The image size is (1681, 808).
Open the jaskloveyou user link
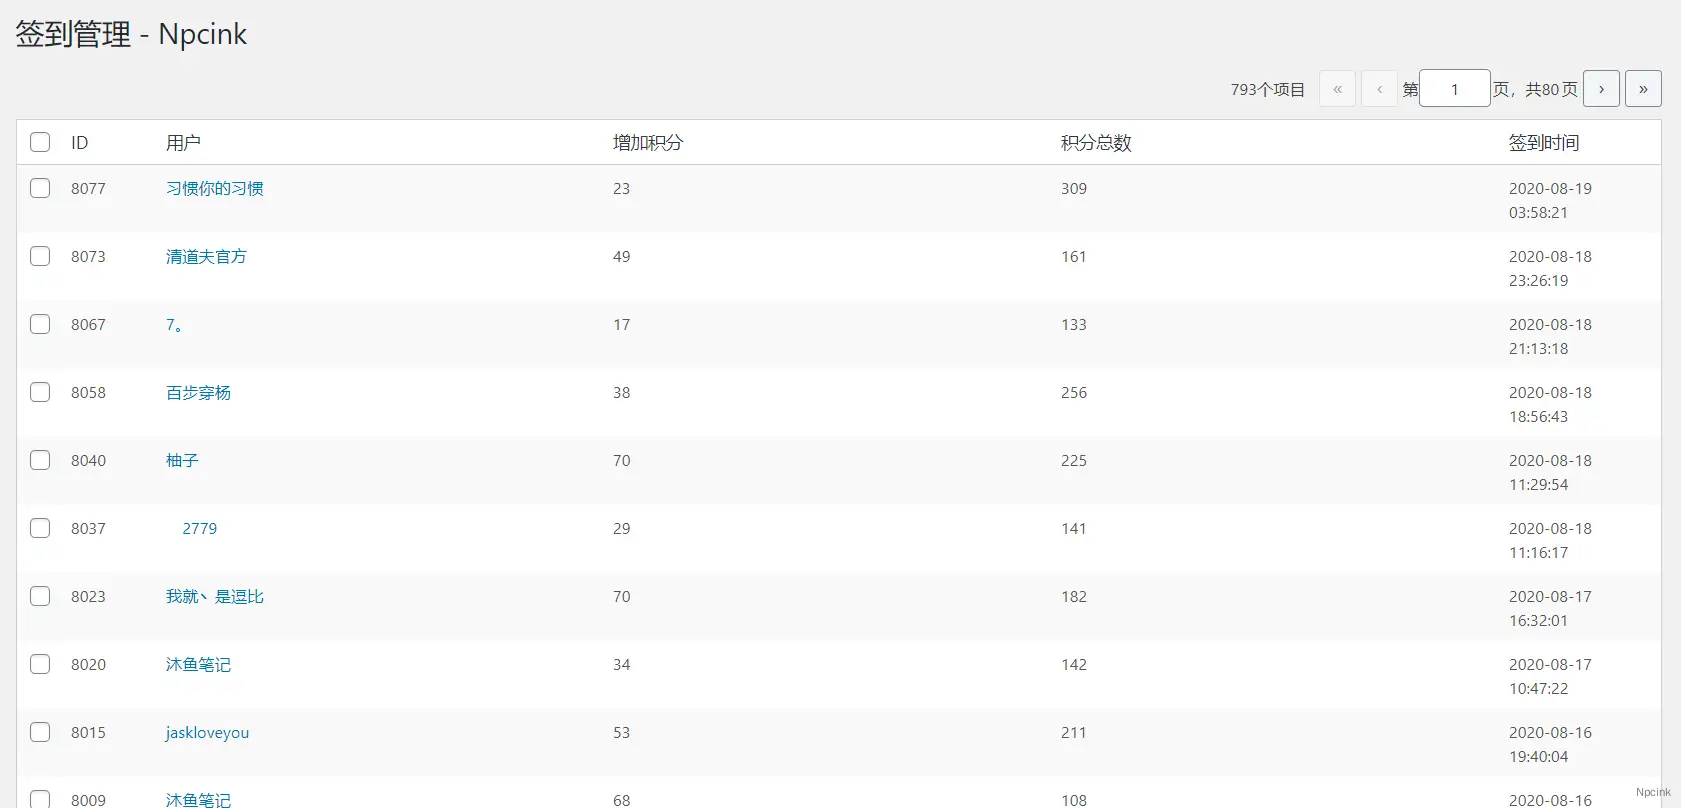click(207, 733)
